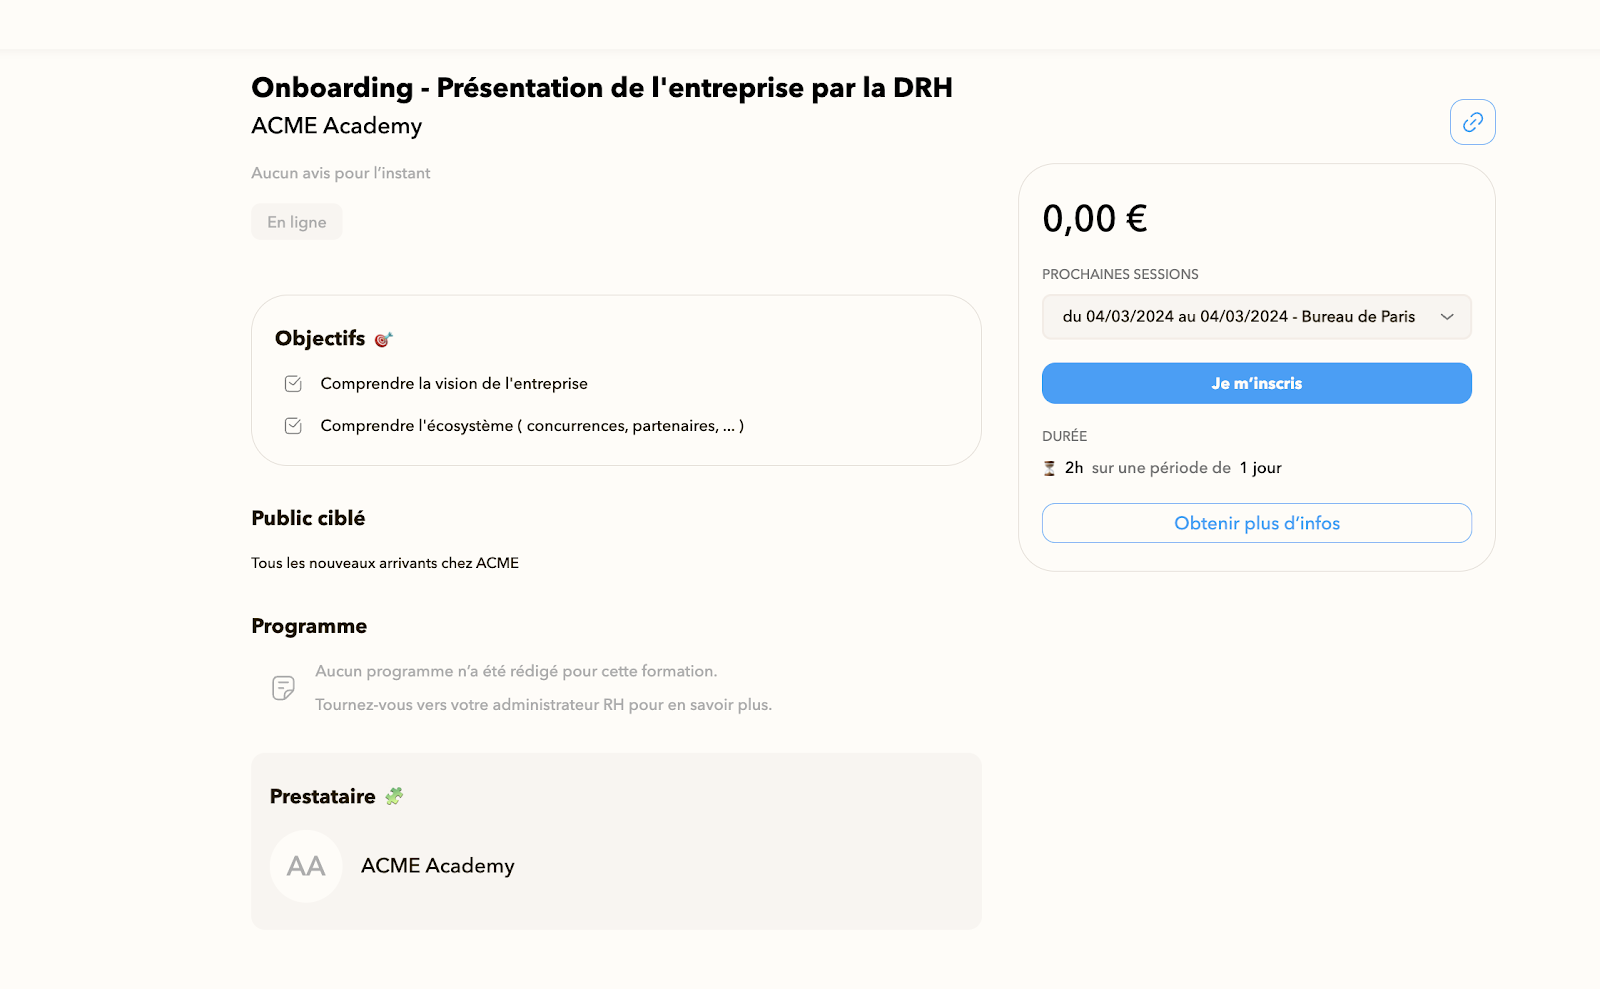Toggle checkbox for Comprendre l'écosystème
Screen dimensions: 1600x989
click(x=293, y=426)
